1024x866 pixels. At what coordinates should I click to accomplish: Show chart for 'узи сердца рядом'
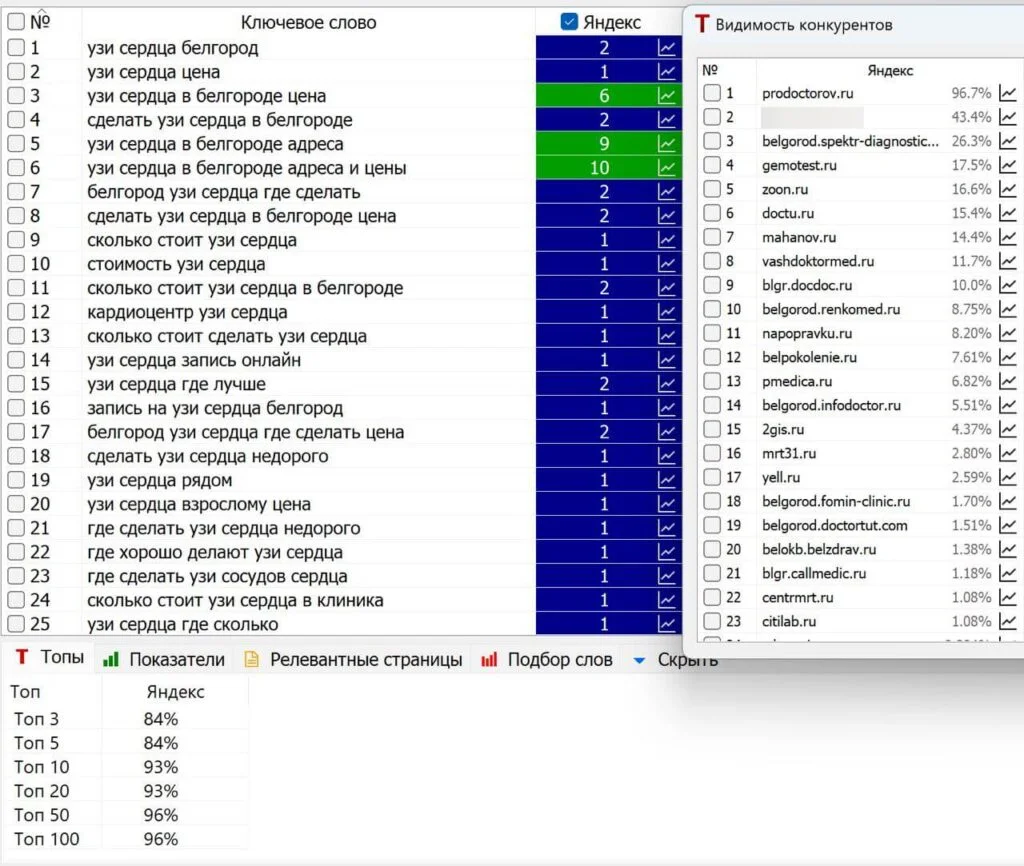coord(666,480)
